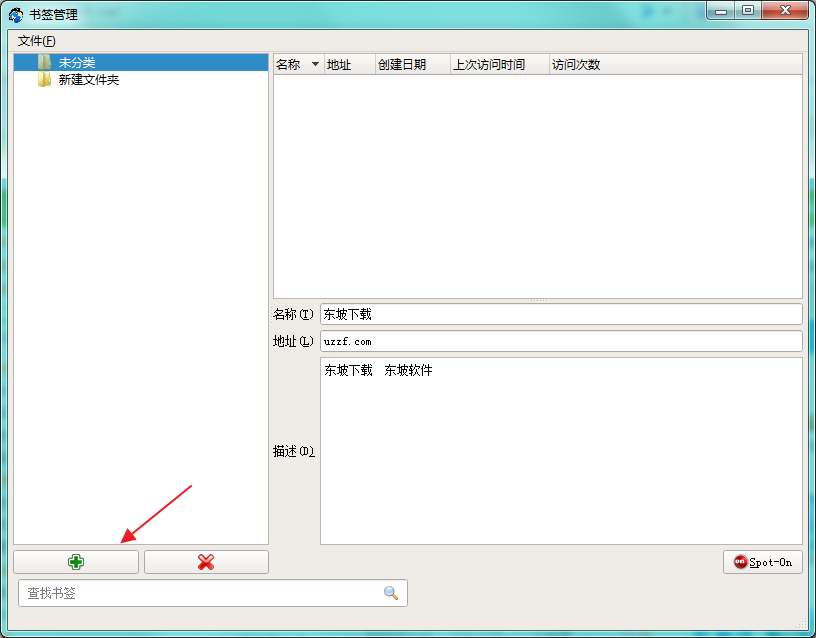The height and width of the screenshot is (638, 816).
Task: Minimize the 书签管理 window
Action: tap(721, 10)
